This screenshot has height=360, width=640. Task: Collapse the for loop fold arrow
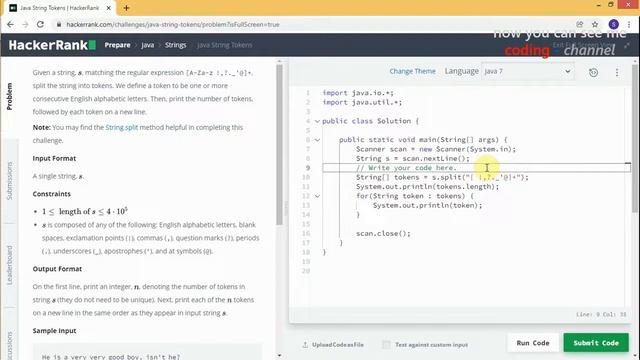pyautogui.click(x=317, y=196)
